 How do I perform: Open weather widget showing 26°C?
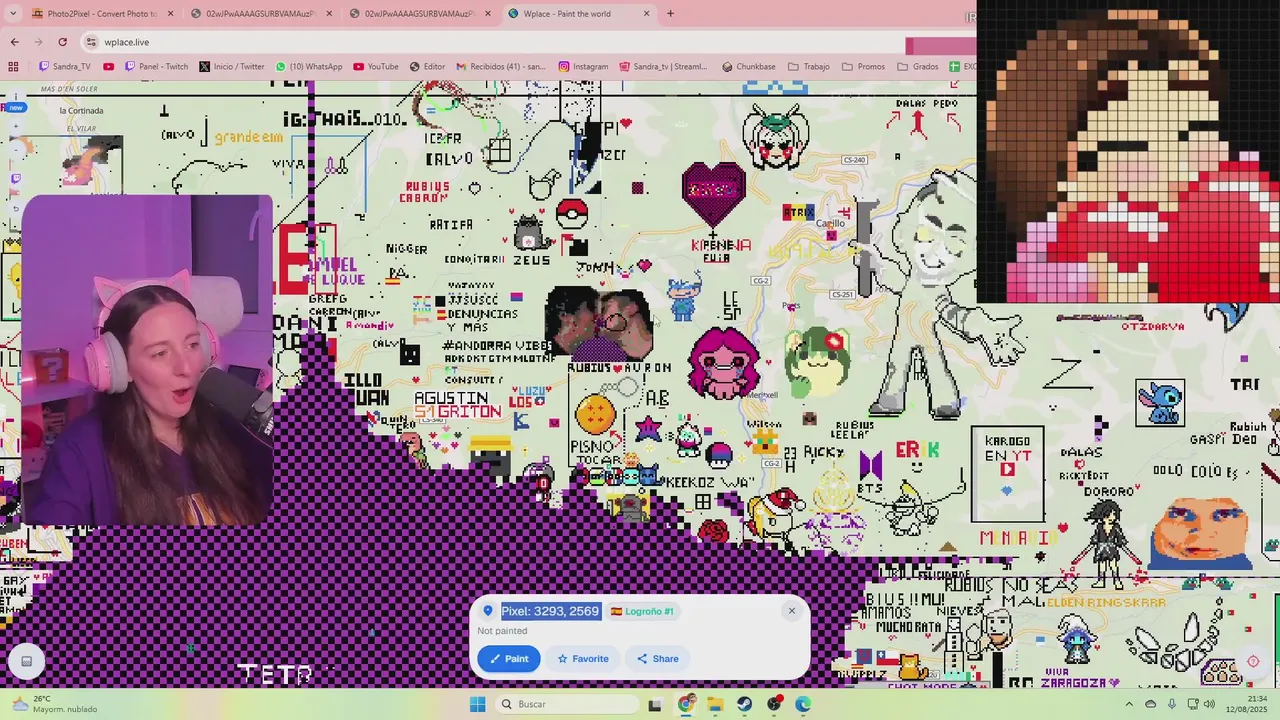click(55, 704)
